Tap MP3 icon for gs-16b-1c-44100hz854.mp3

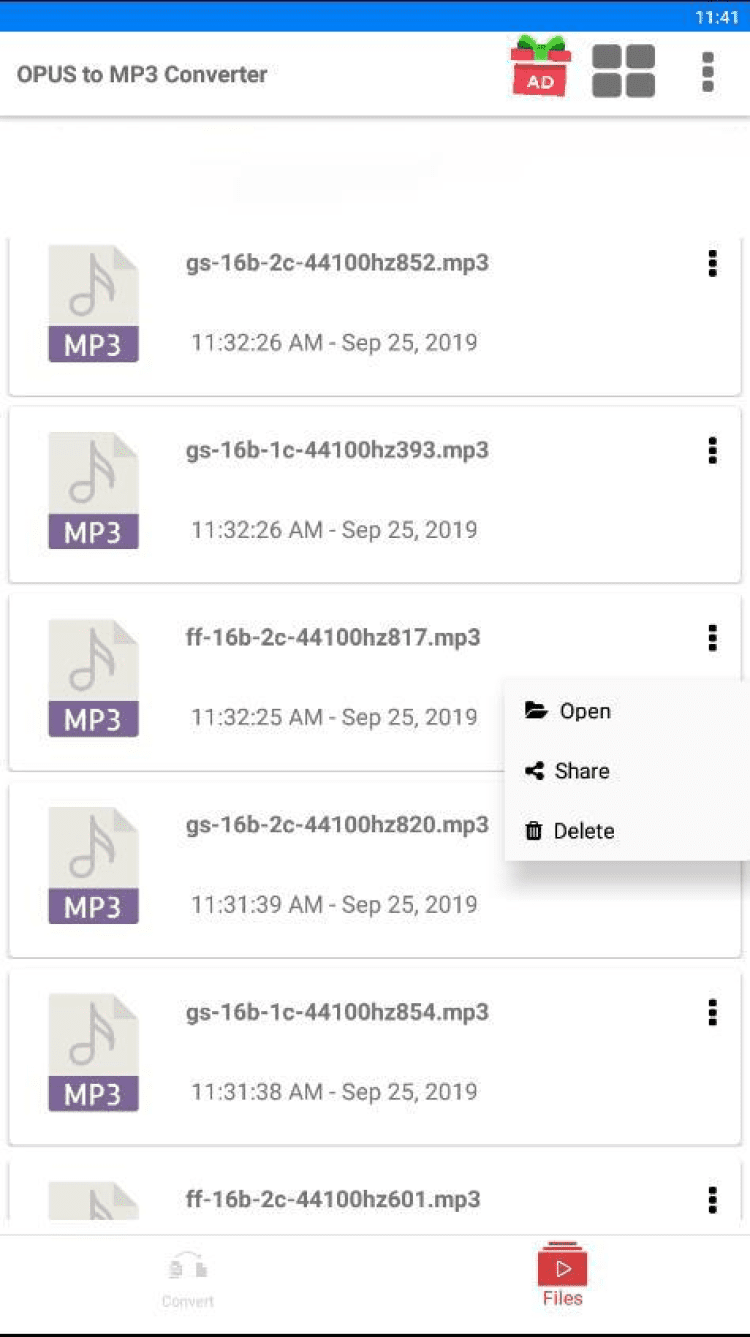pyautogui.click(x=93, y=1052)
